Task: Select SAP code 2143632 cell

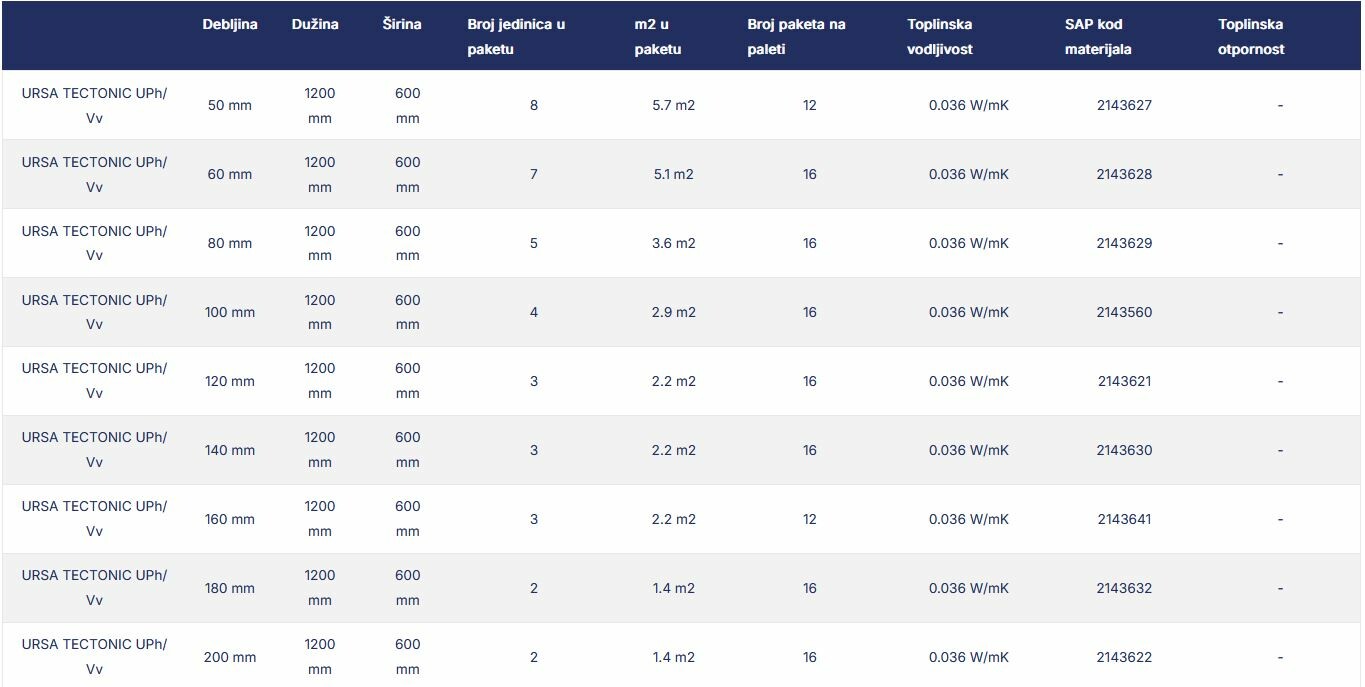Action: click(1124, 588)
